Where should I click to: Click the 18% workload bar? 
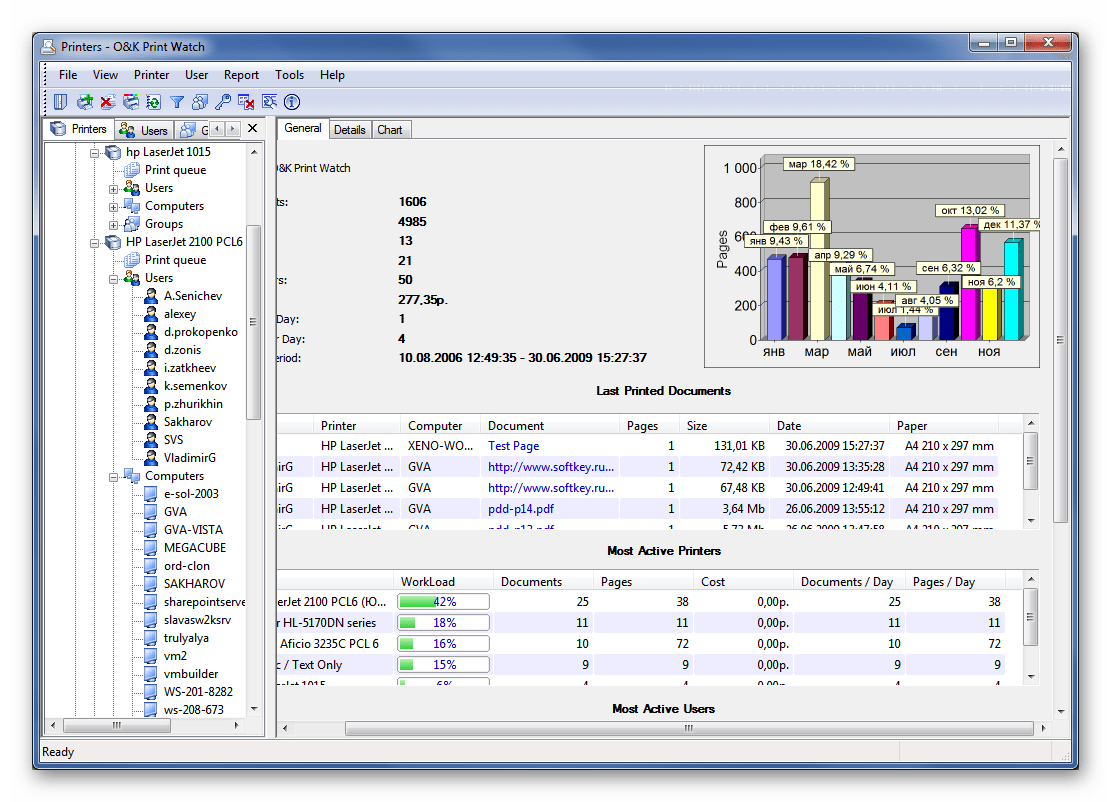444,623
